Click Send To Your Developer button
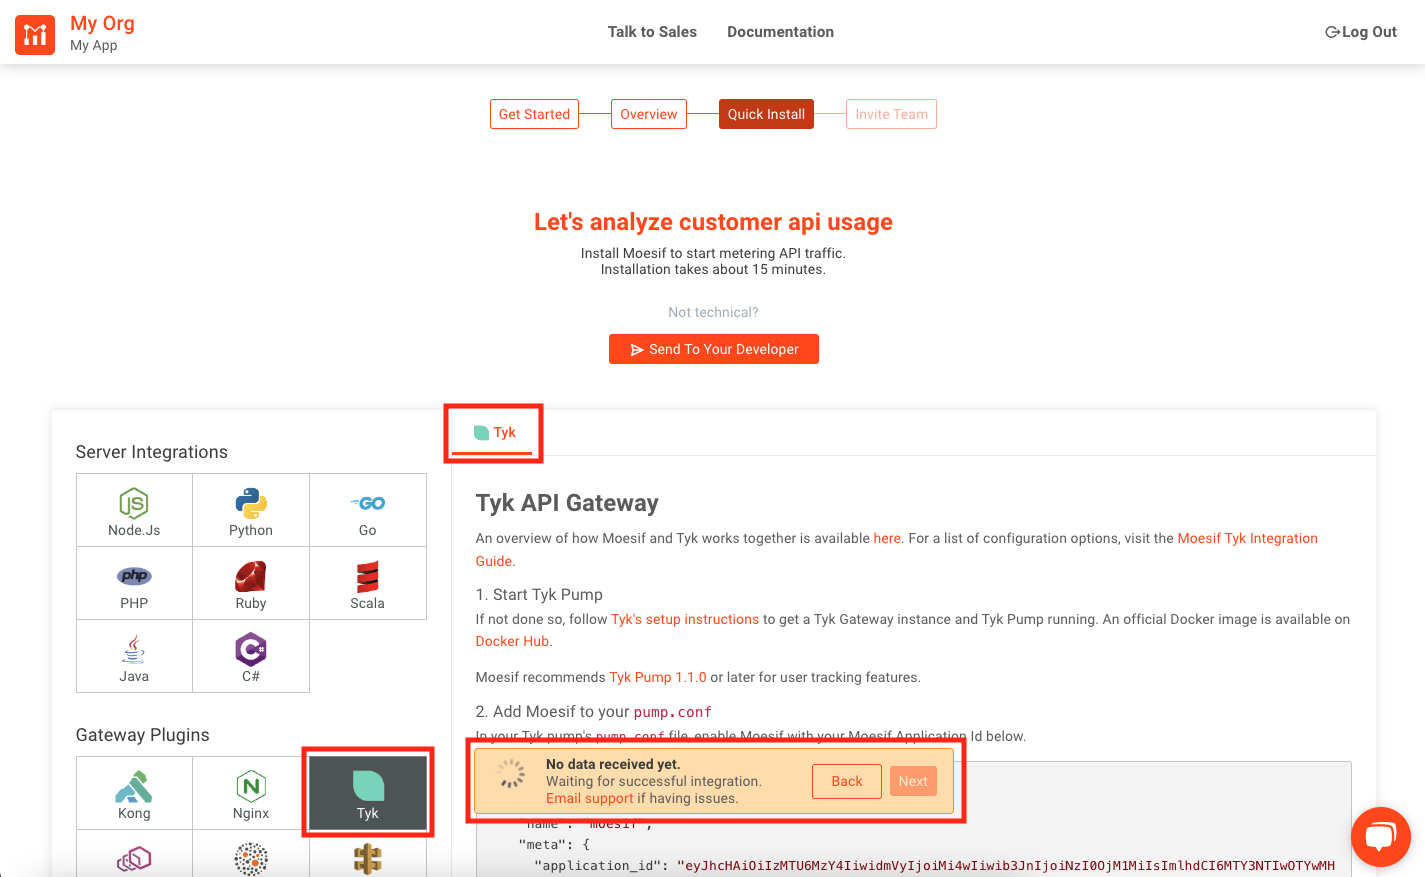1425x877 pixels. [x=714, y=349]
